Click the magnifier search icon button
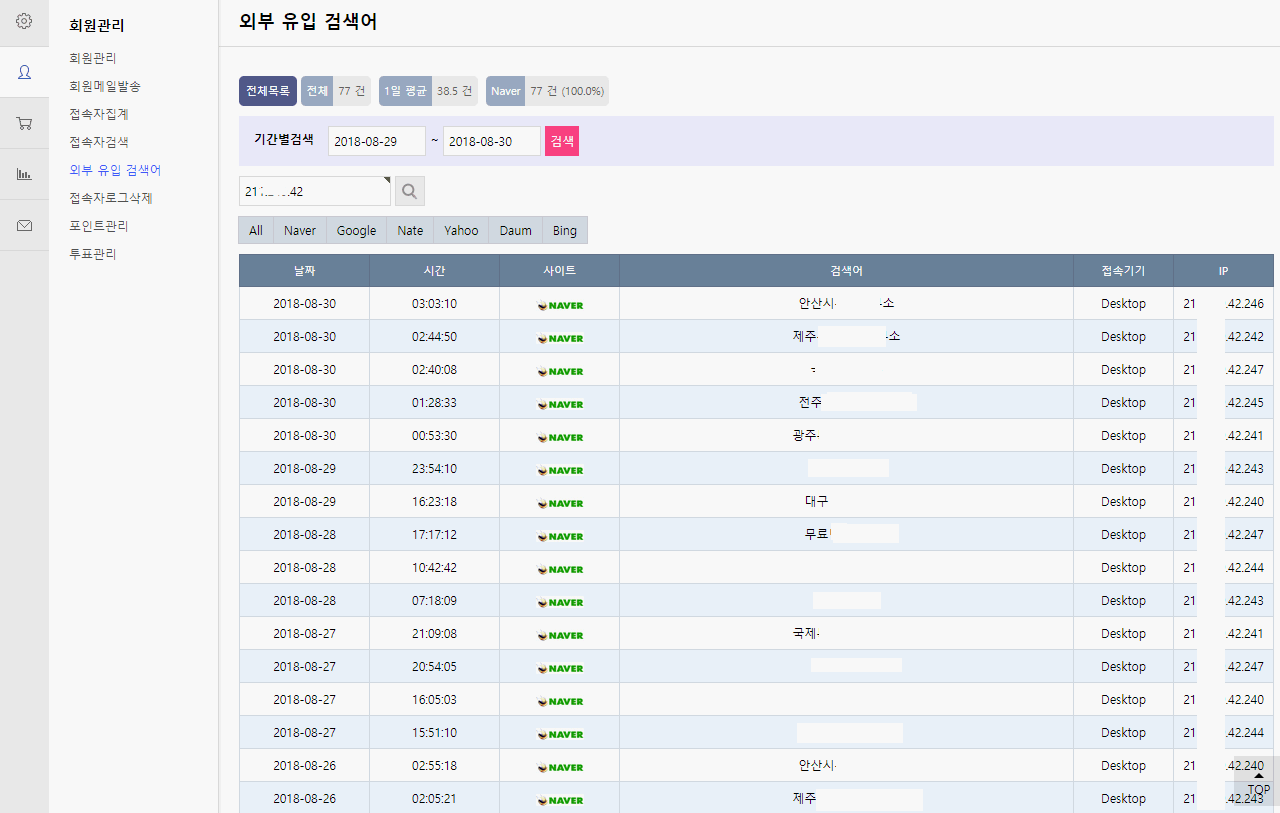 coord(410,191)
